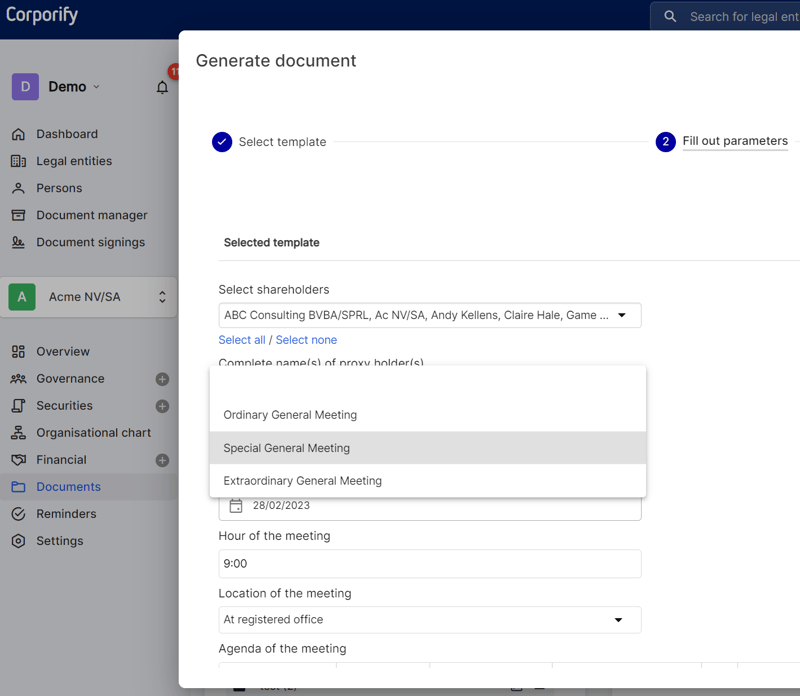Click the Organisational chart hierarchy icon
The image size is (800, 696).
[x=18, y=433]
